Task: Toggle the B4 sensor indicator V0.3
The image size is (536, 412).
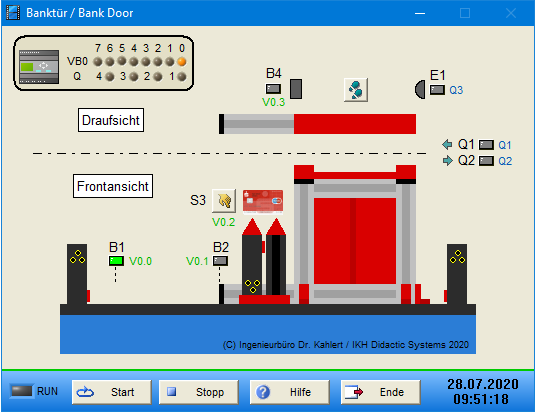Action: 273,89
